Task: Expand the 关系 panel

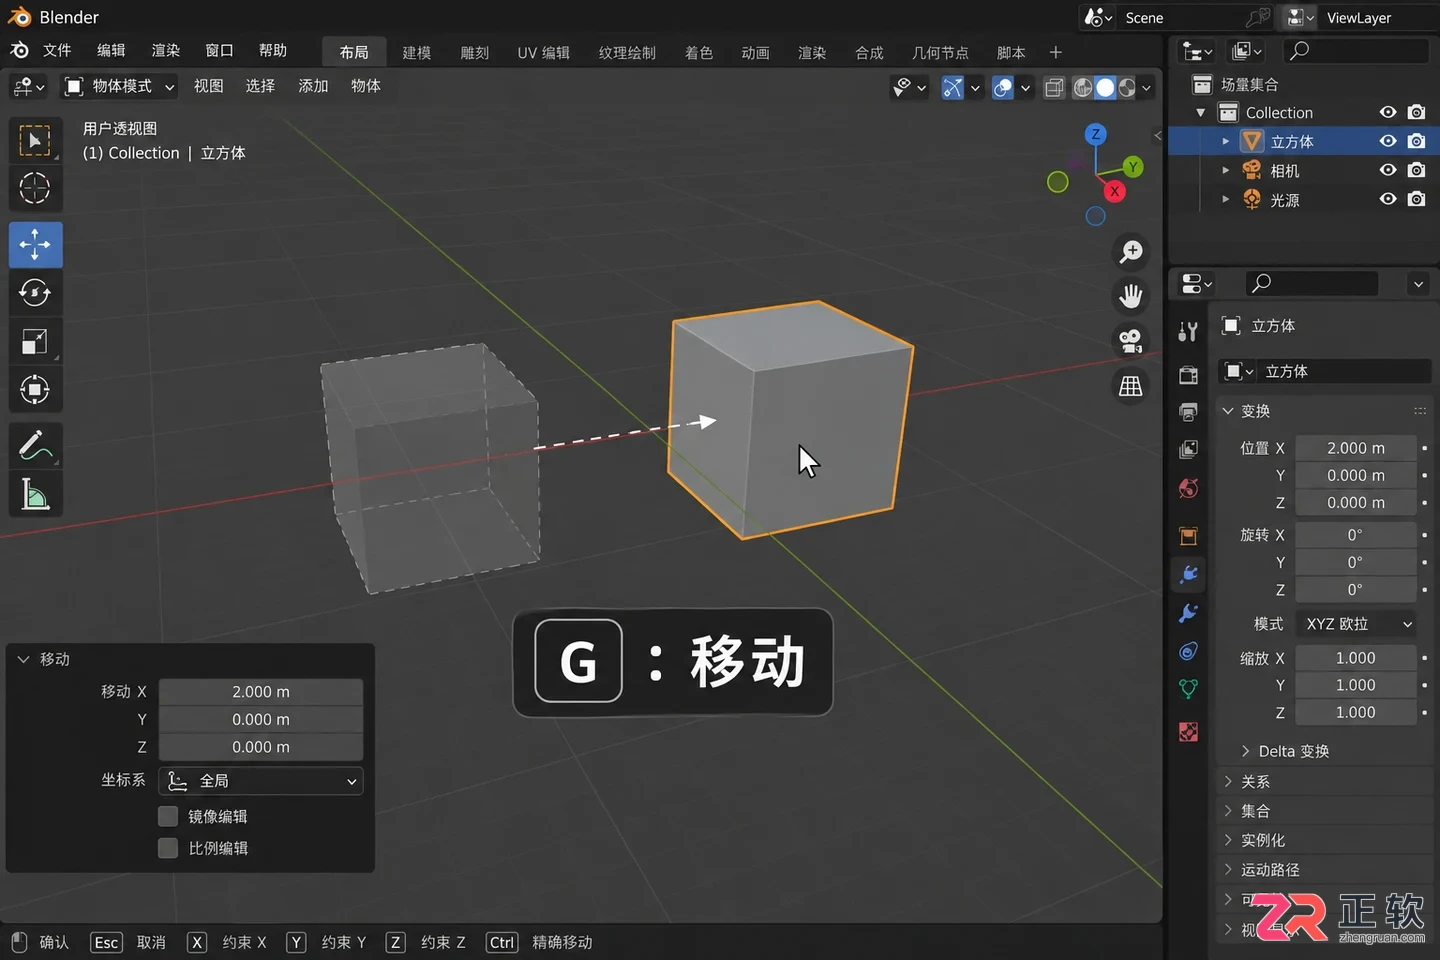Action: 1246,782
